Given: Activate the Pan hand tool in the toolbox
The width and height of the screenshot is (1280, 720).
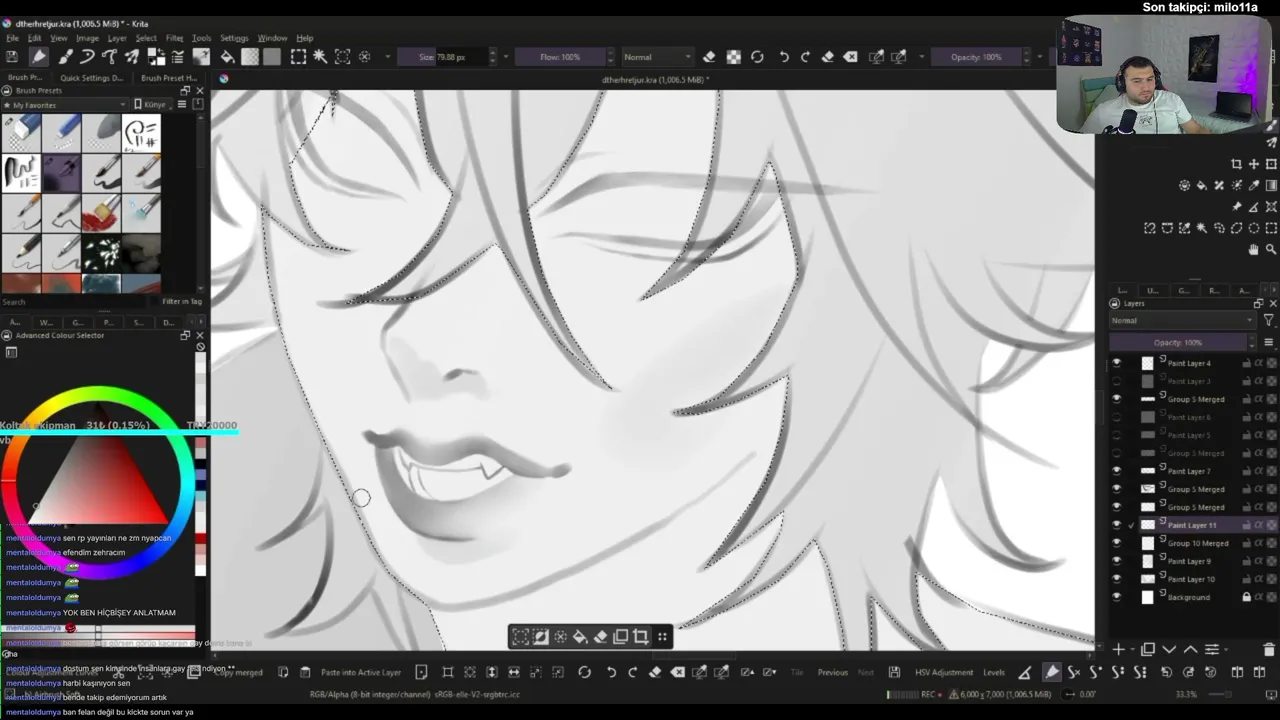Looking at the screenshot, I should tap(1254, 250).
